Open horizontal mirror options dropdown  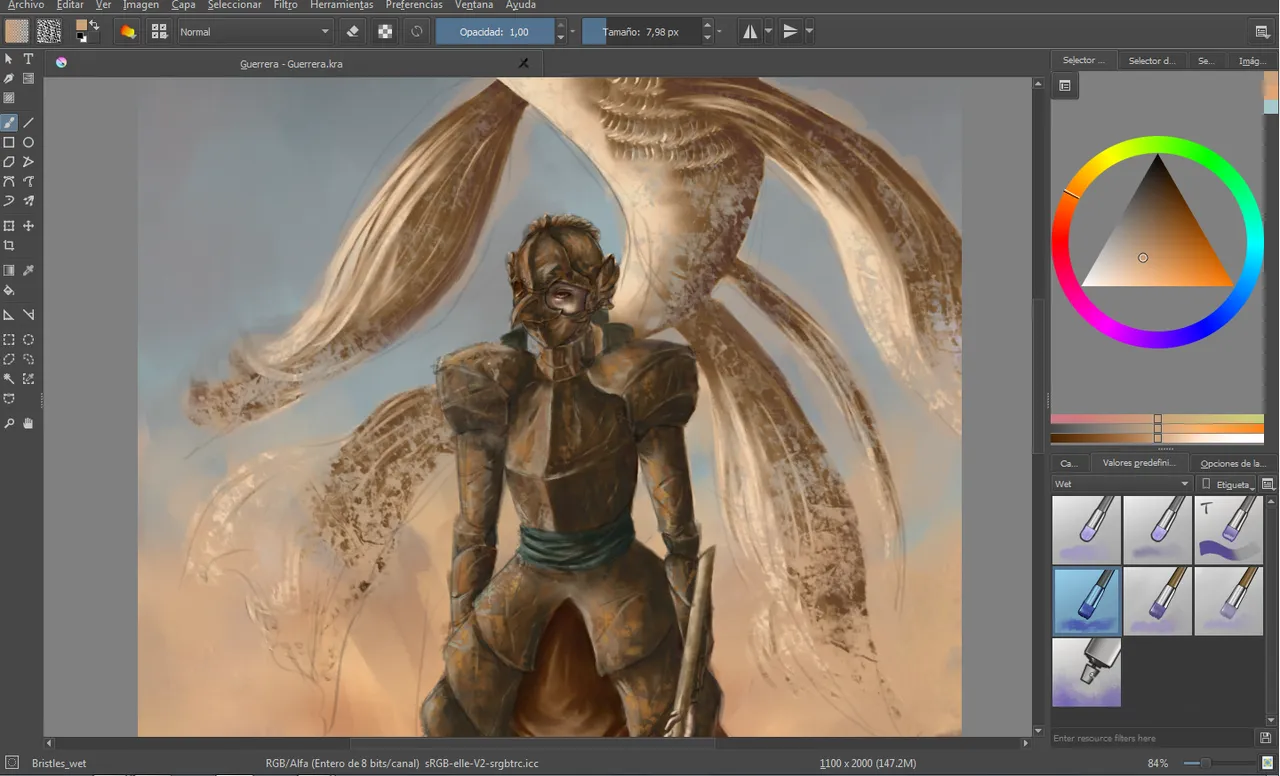point(768,32)
